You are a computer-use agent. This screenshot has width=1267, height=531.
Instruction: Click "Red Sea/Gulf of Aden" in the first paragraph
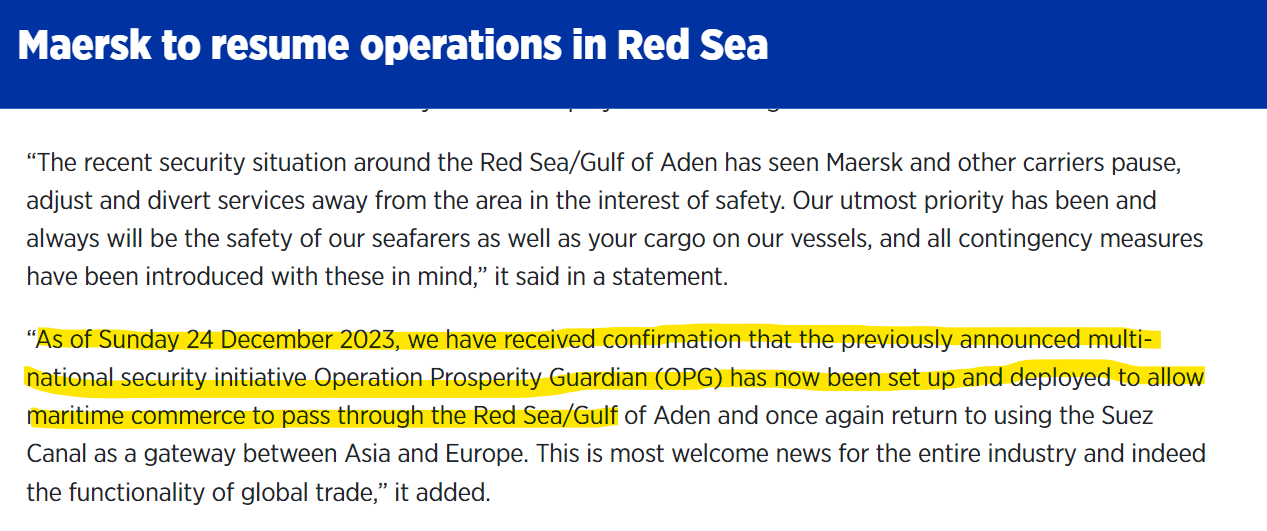pos(599,162)
